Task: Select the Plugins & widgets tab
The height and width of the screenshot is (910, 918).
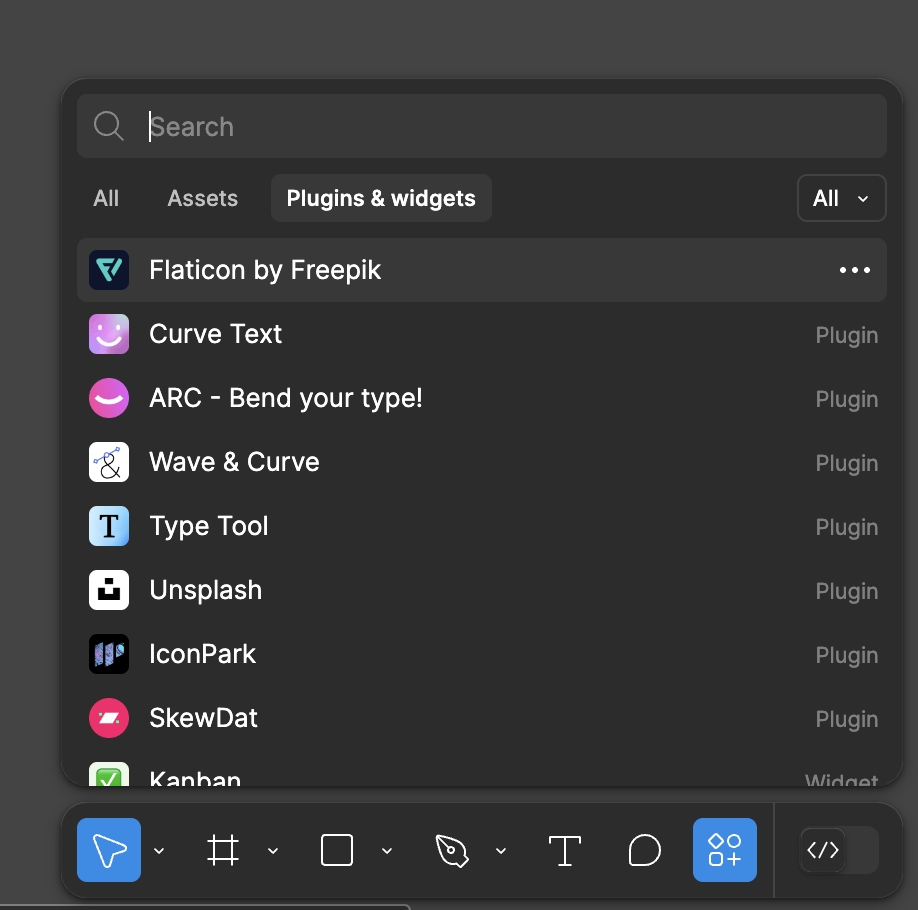Action: point(381,198)
